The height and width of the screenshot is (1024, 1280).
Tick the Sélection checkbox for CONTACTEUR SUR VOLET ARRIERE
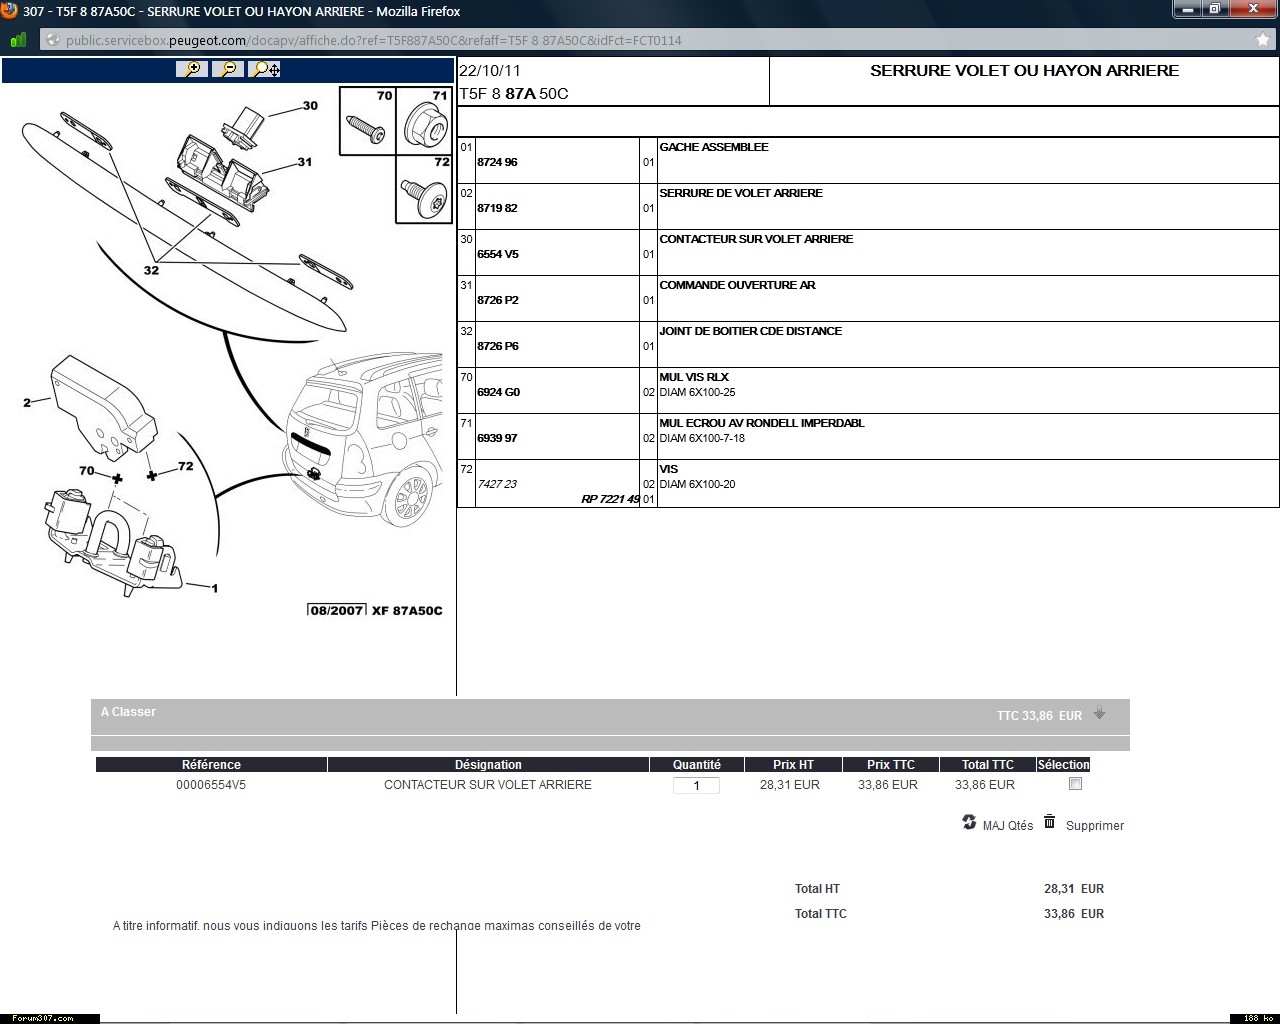pyautogui.click(x=1075, y=784)
